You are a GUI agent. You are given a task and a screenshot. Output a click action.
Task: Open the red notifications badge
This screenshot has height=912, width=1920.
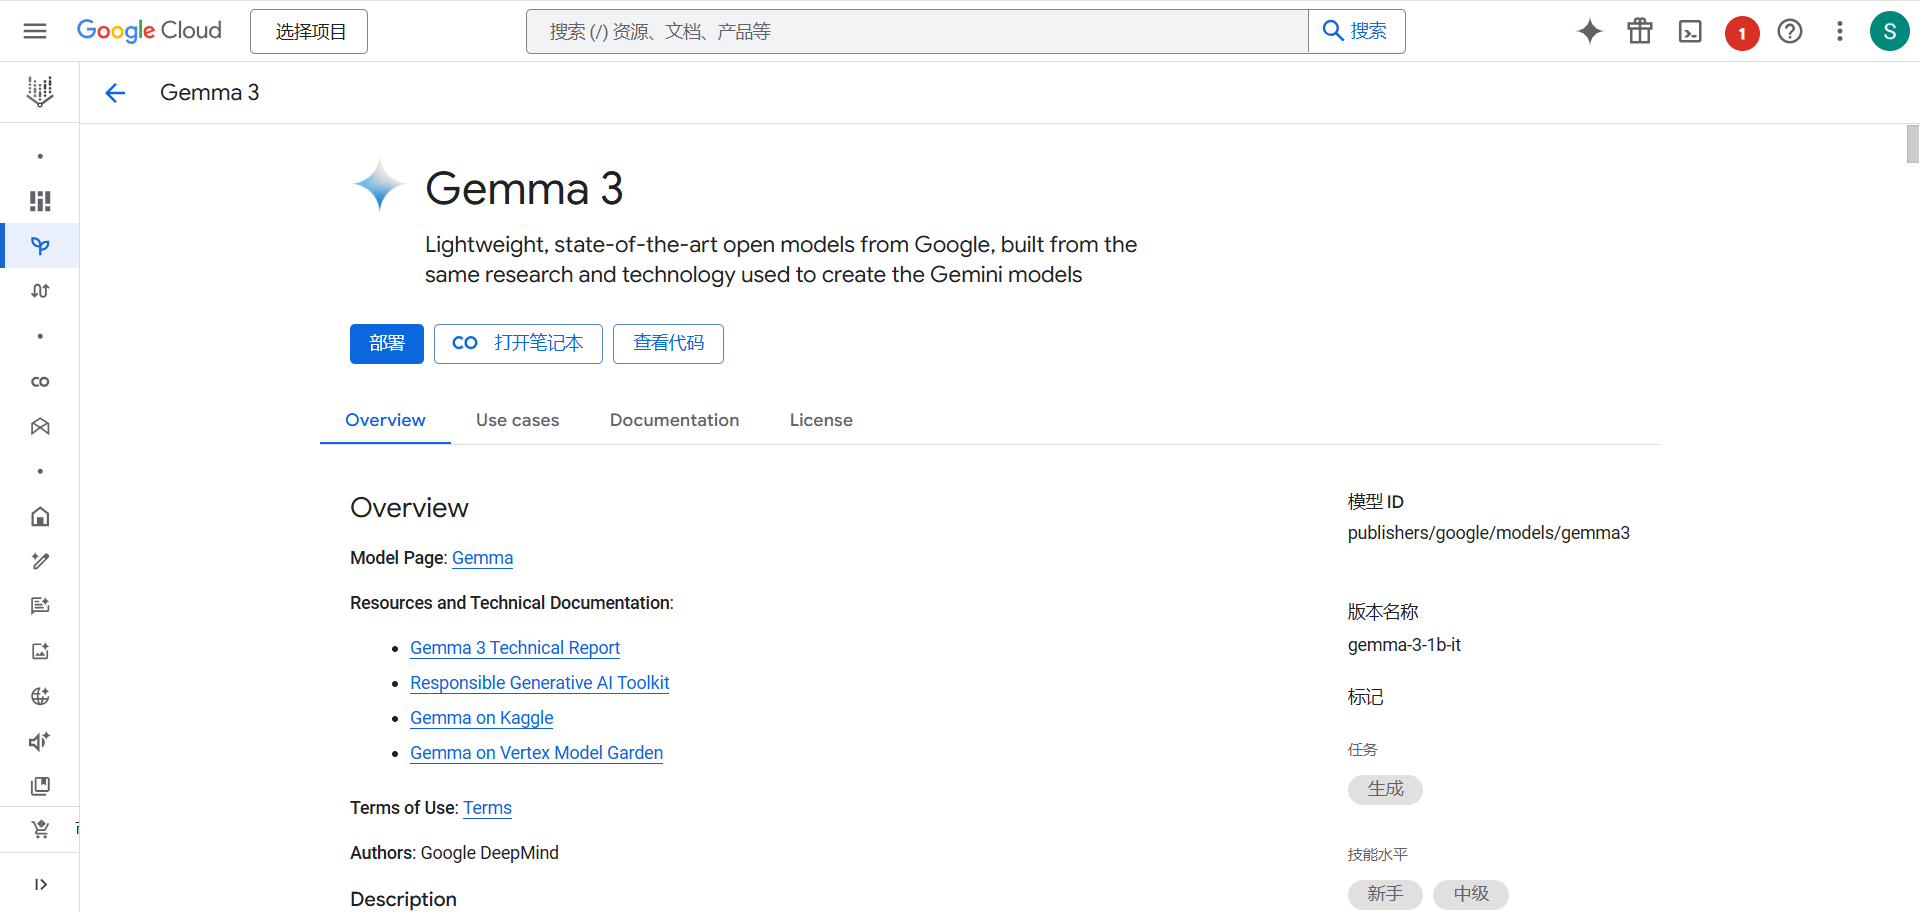pyautogui.click(x=1741, y=33)
